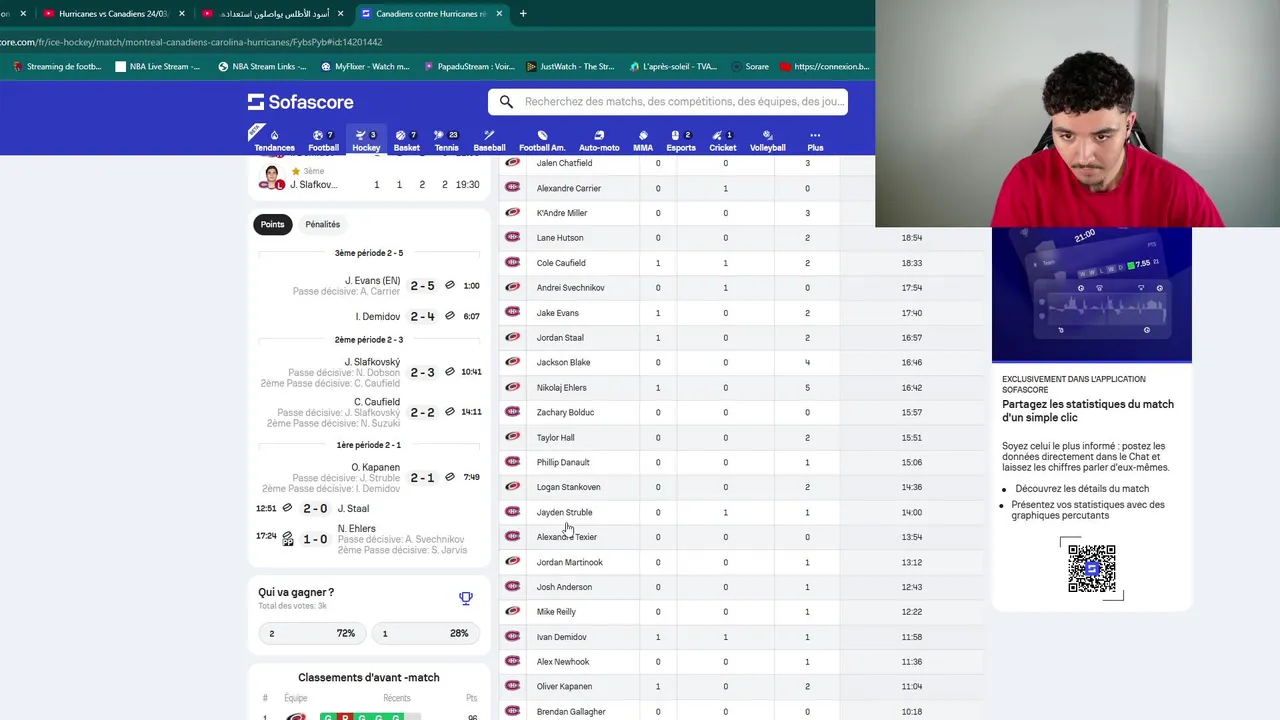Select the Volleyball sport icon
This screenshot has width=1280, height=720.
[x=768, y=141]
